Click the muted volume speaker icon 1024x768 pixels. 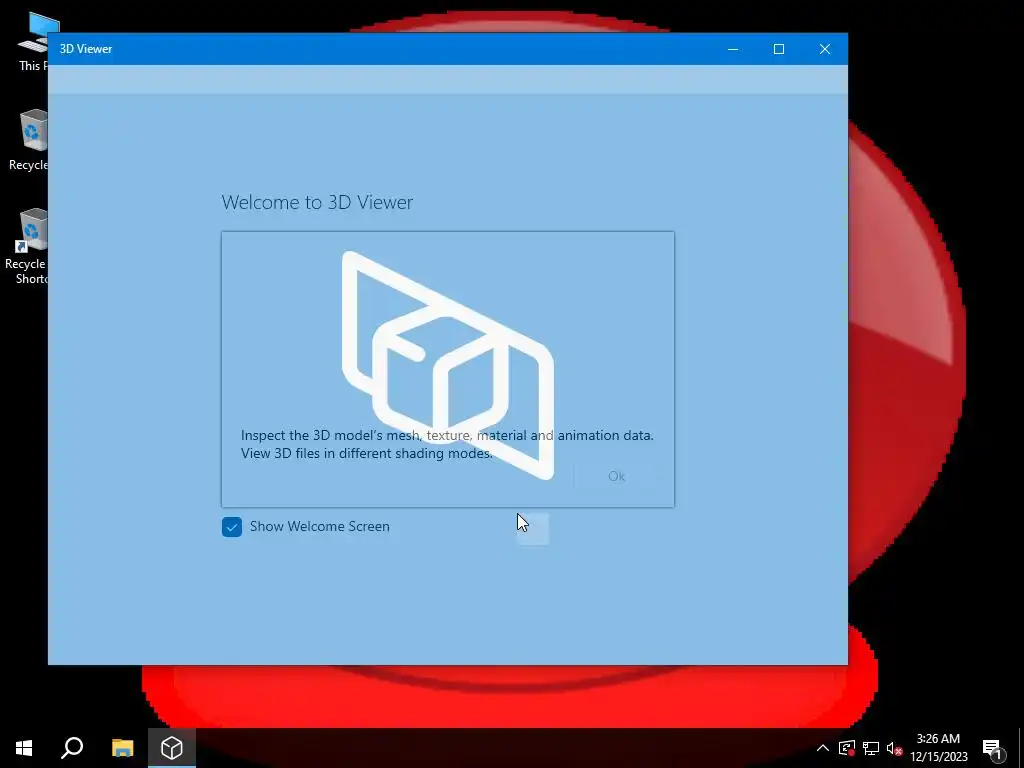[894, 748]
